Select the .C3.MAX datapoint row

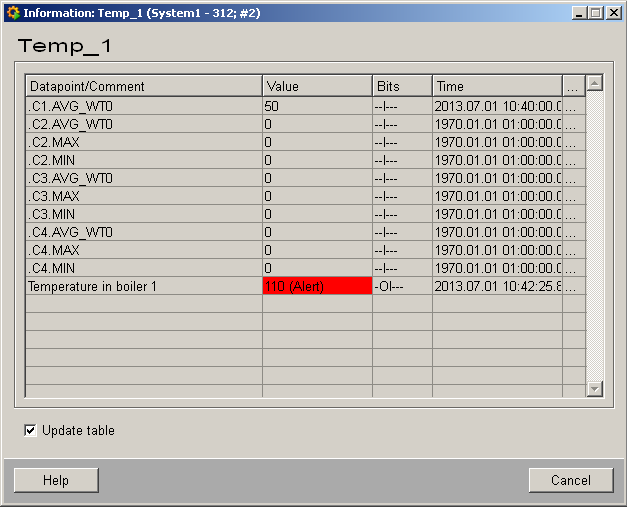[x=144, y=196]
